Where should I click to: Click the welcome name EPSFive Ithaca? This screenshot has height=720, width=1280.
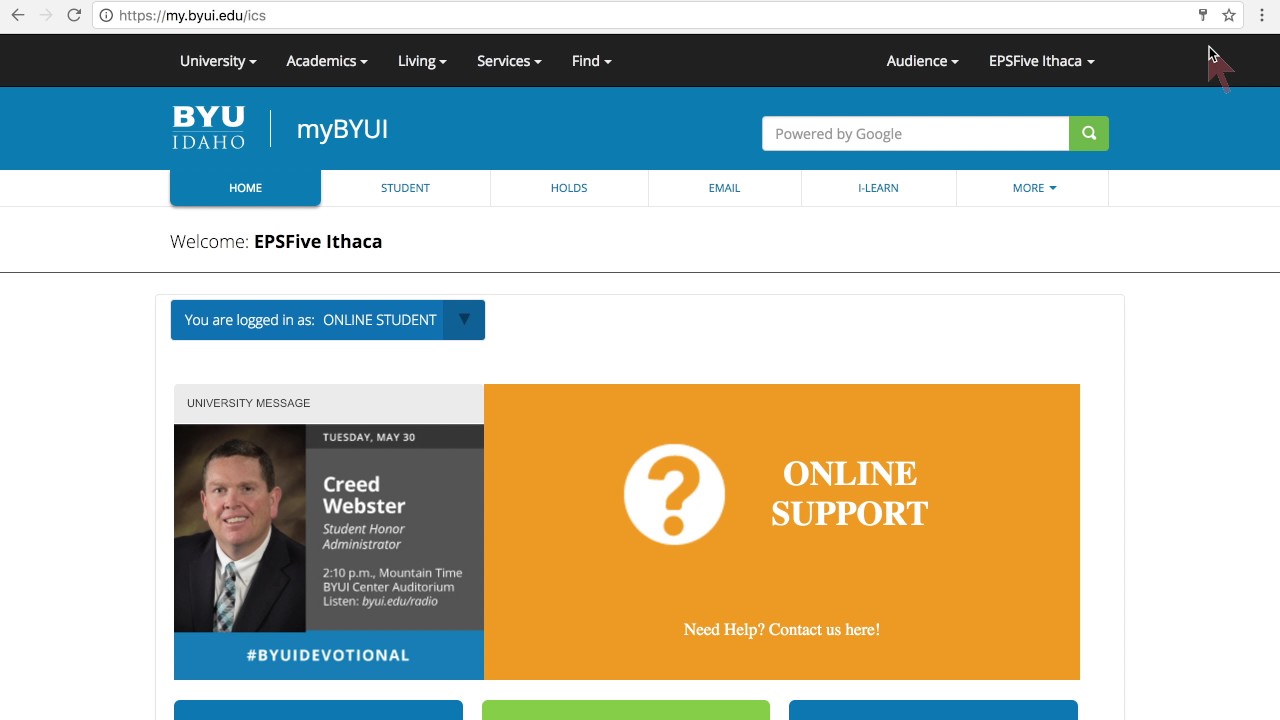(318, 241)
